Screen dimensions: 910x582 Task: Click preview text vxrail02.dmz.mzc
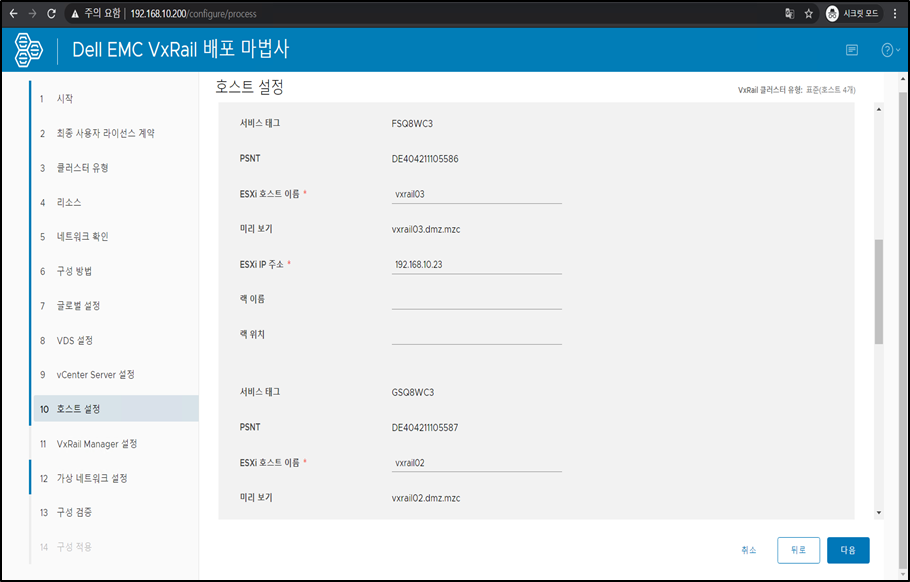[426, 498]
